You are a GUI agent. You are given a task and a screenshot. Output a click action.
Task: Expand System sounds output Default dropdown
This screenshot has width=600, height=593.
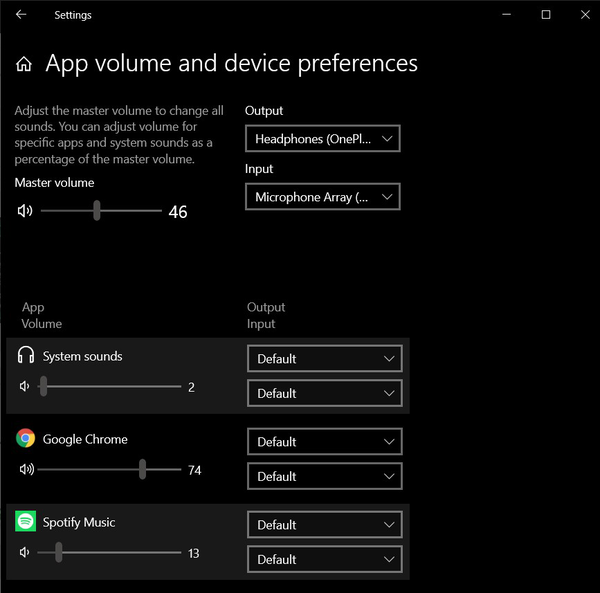pos(325,358)
